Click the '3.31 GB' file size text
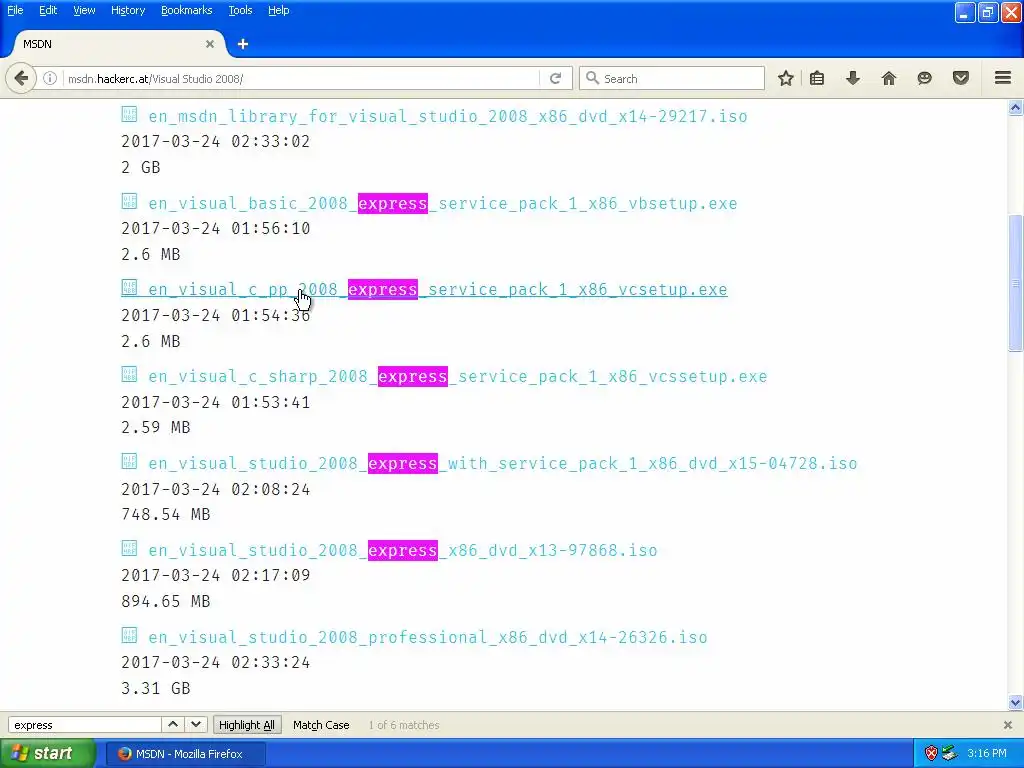The image size is (1024, 768). click(x=156, y=688)
